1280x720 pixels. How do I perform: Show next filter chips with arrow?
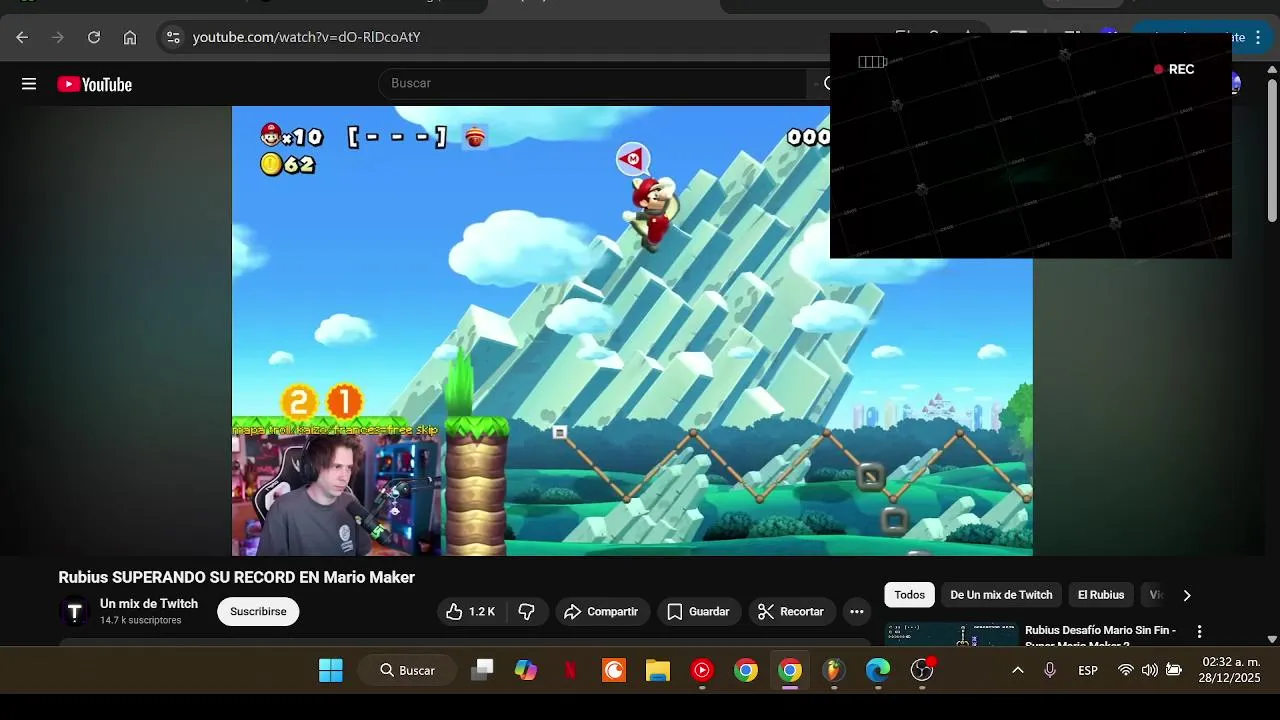click(1187, 595)
